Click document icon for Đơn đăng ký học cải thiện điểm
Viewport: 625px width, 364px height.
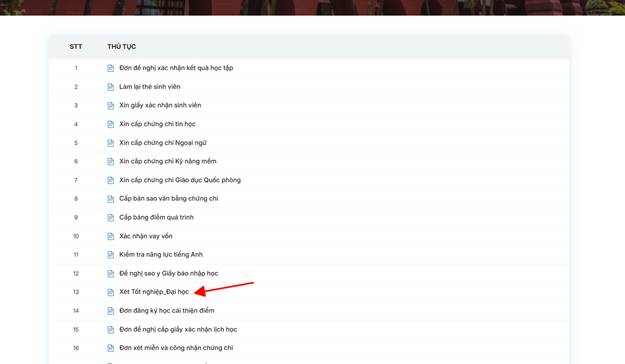click(x=110, y=311)
